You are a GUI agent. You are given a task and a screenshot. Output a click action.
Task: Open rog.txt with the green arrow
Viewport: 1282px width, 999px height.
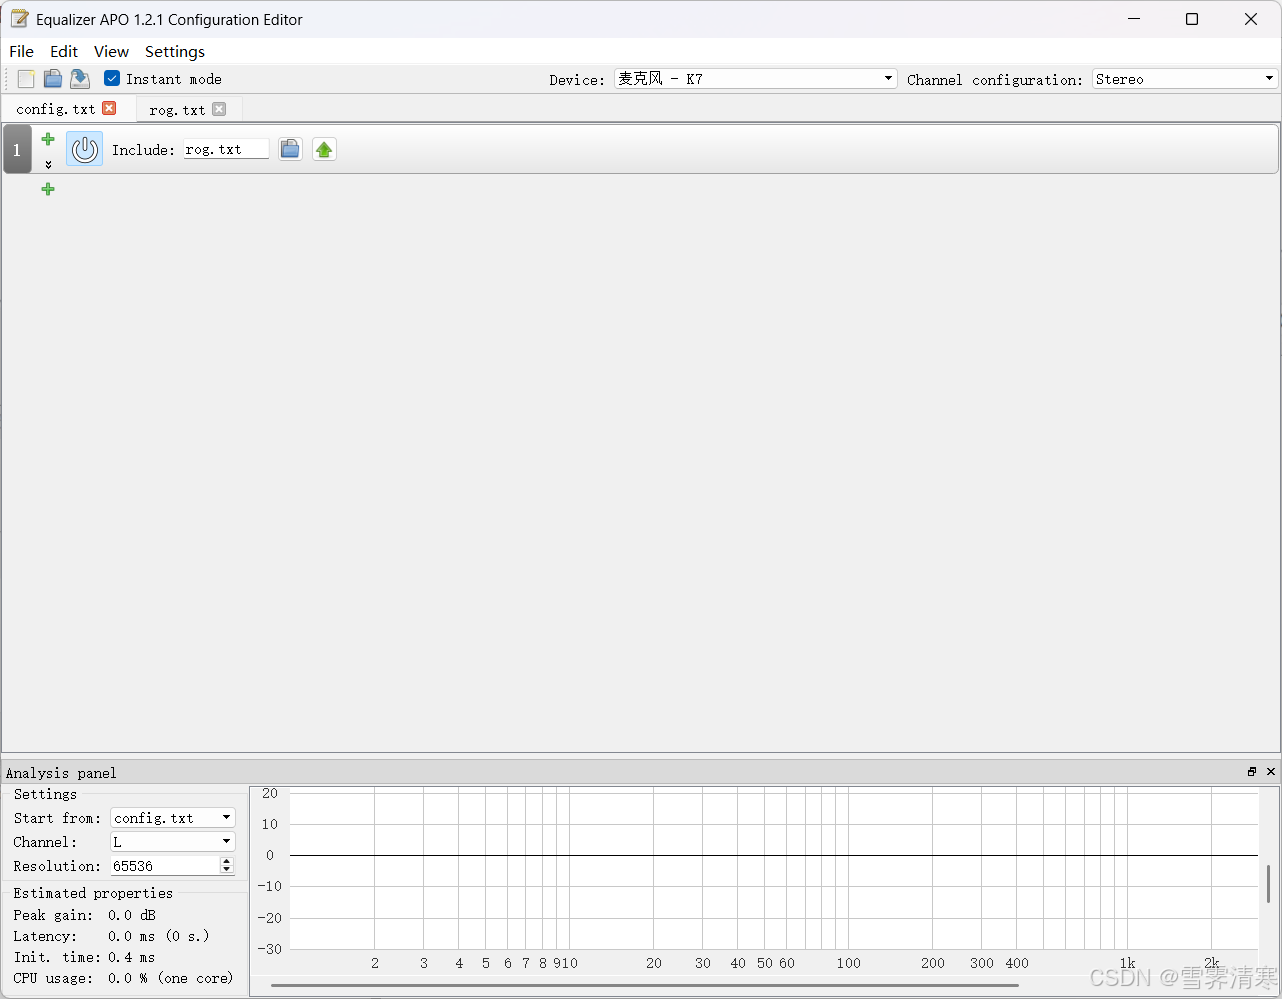[324, 148]
